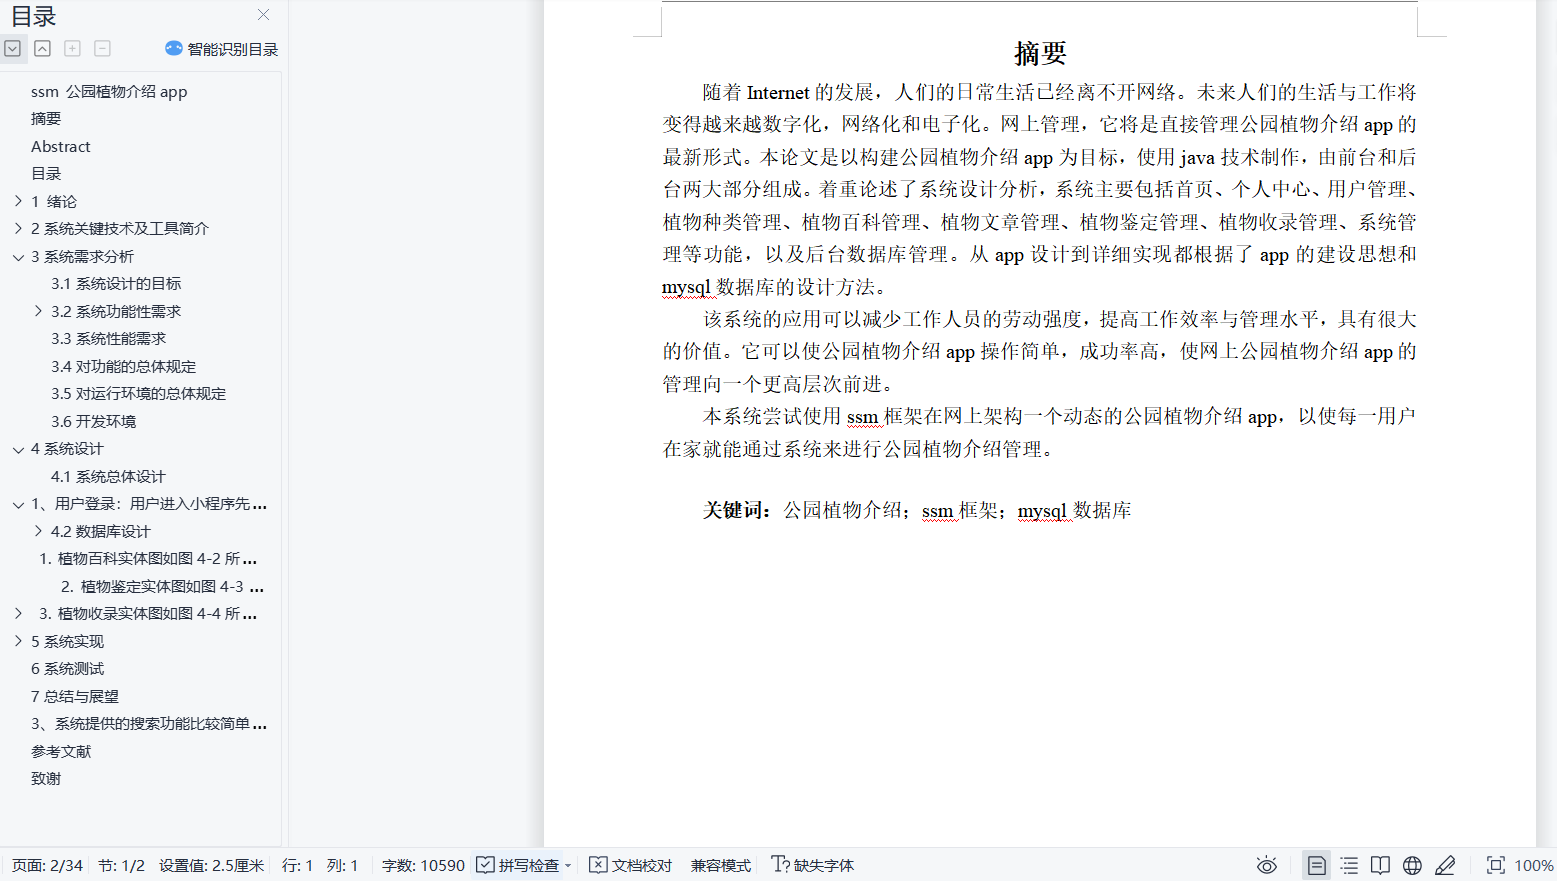Go to ssm 公园植物介绍 app heading

tap(109, 91)
